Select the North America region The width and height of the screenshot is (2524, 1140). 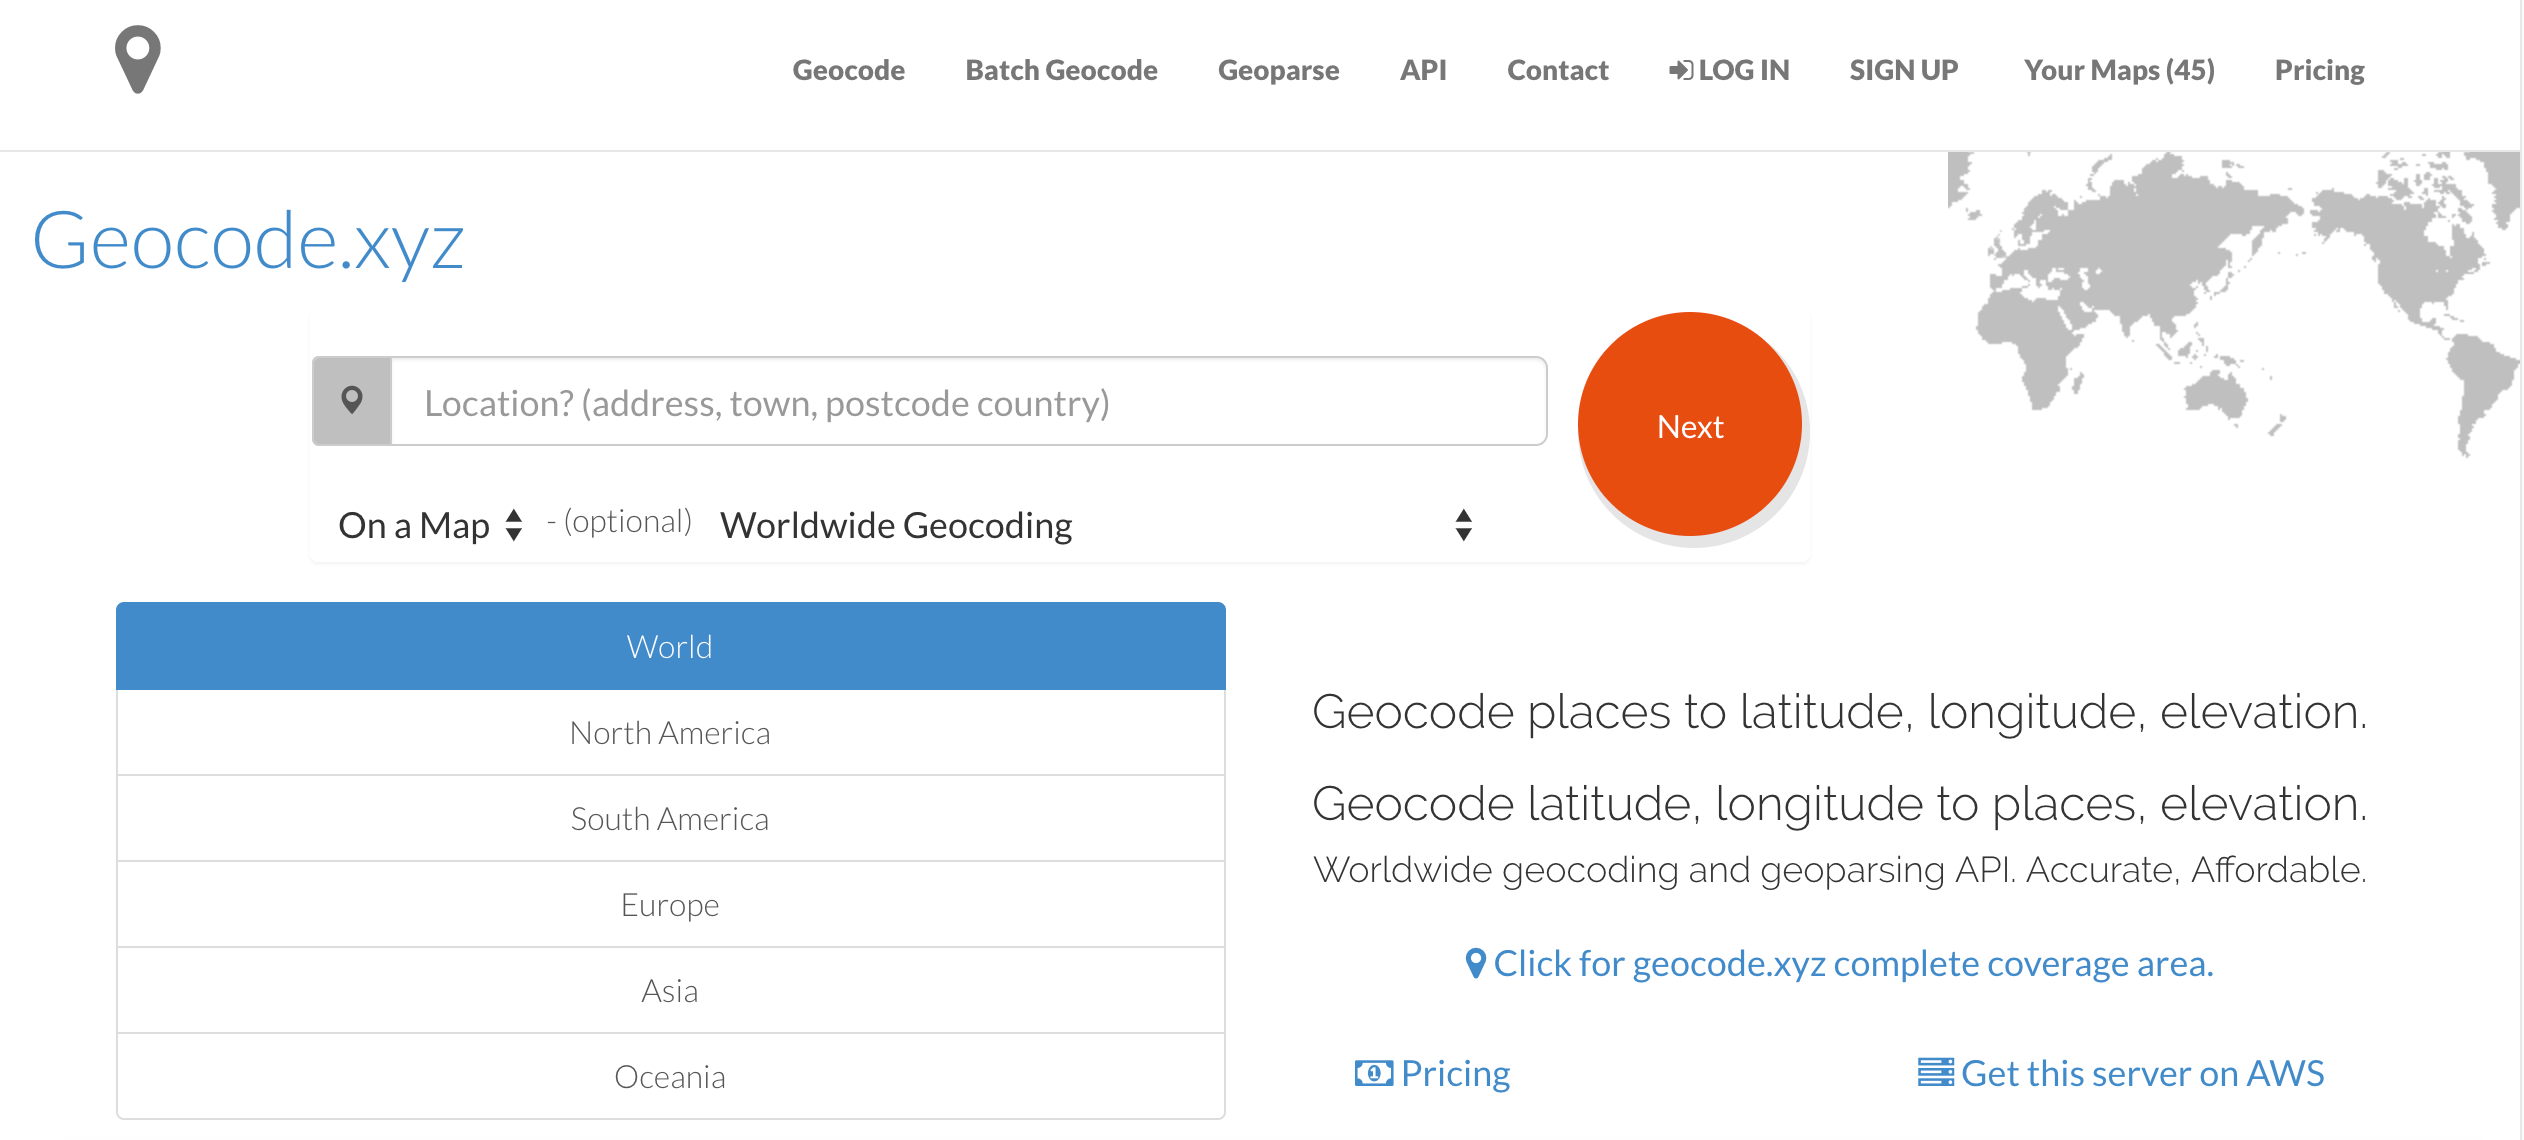tap(670, 733)
